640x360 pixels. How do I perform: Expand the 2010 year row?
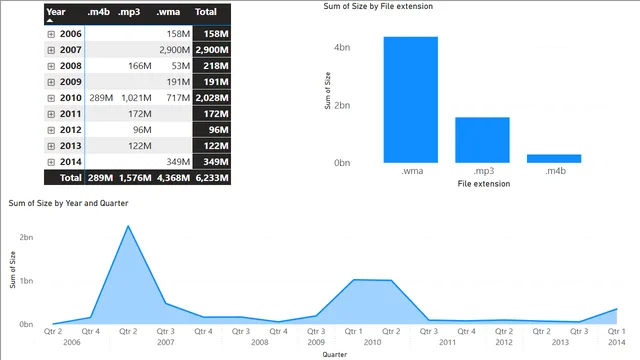(51, 98)
